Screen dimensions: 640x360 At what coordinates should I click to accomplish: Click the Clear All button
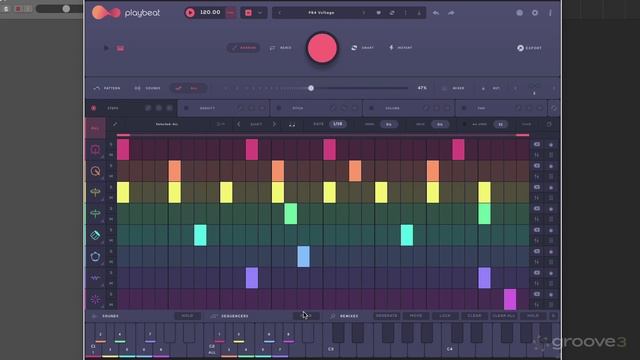504,316
